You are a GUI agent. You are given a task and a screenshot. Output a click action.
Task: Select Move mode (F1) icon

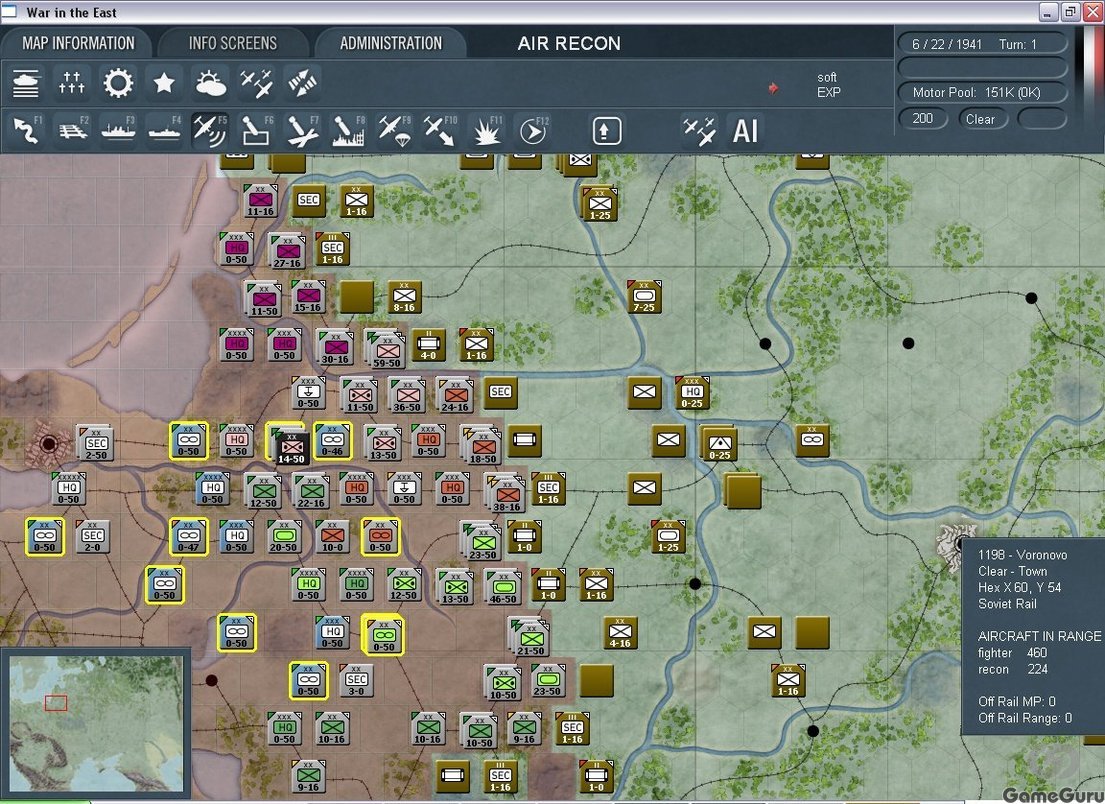(27, 131)
